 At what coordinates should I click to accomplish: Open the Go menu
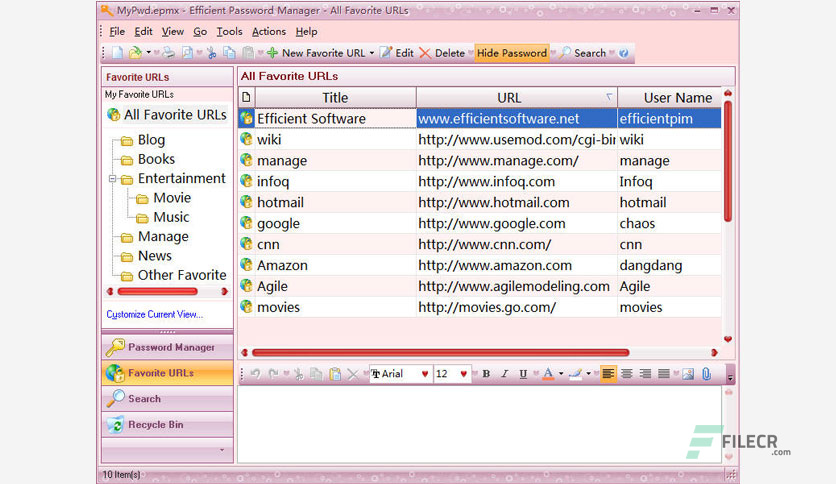pos(200,31)
